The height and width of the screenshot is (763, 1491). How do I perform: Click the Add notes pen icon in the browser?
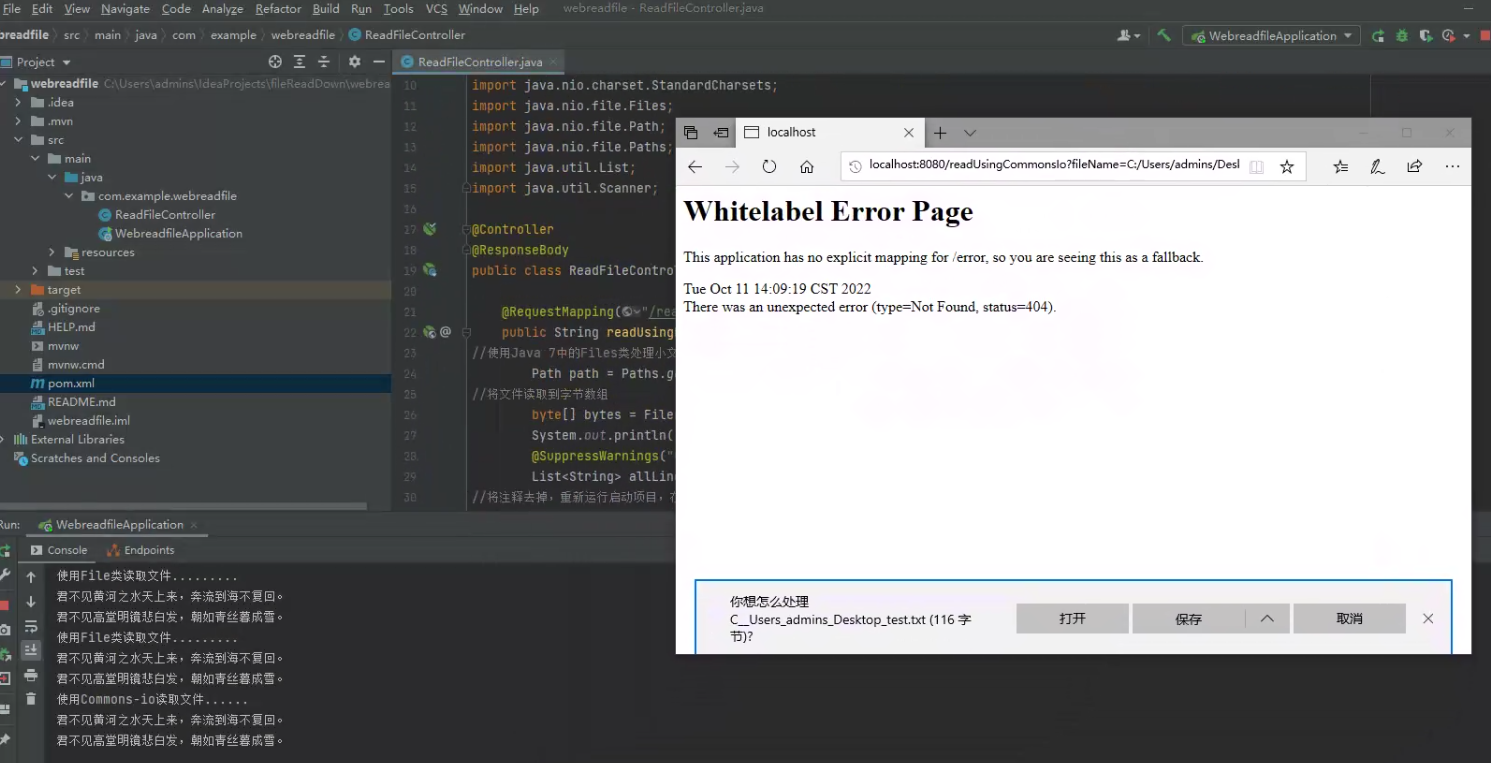click(1377, 167)
